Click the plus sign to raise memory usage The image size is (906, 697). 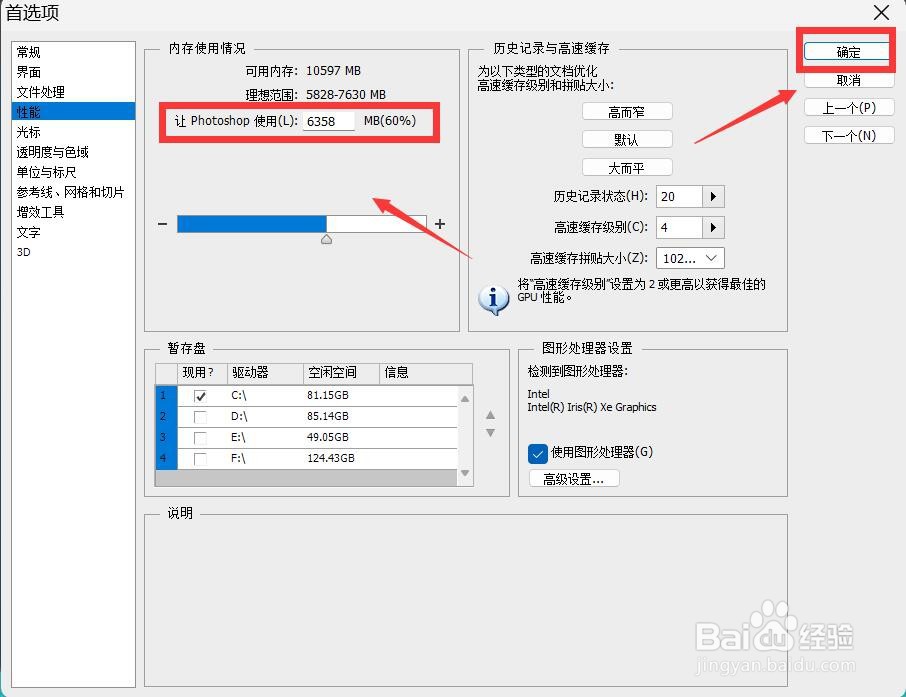pyautogui.click(x=442, y=223)
